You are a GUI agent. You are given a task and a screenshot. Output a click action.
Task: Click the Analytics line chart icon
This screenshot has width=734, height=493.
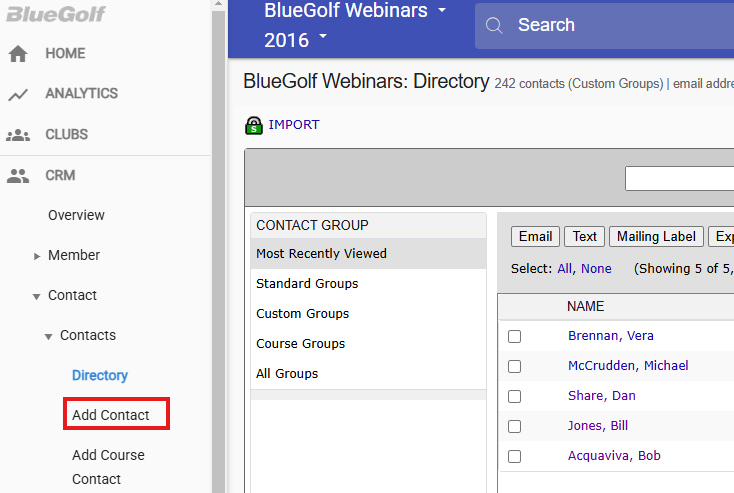click(18, 95)
